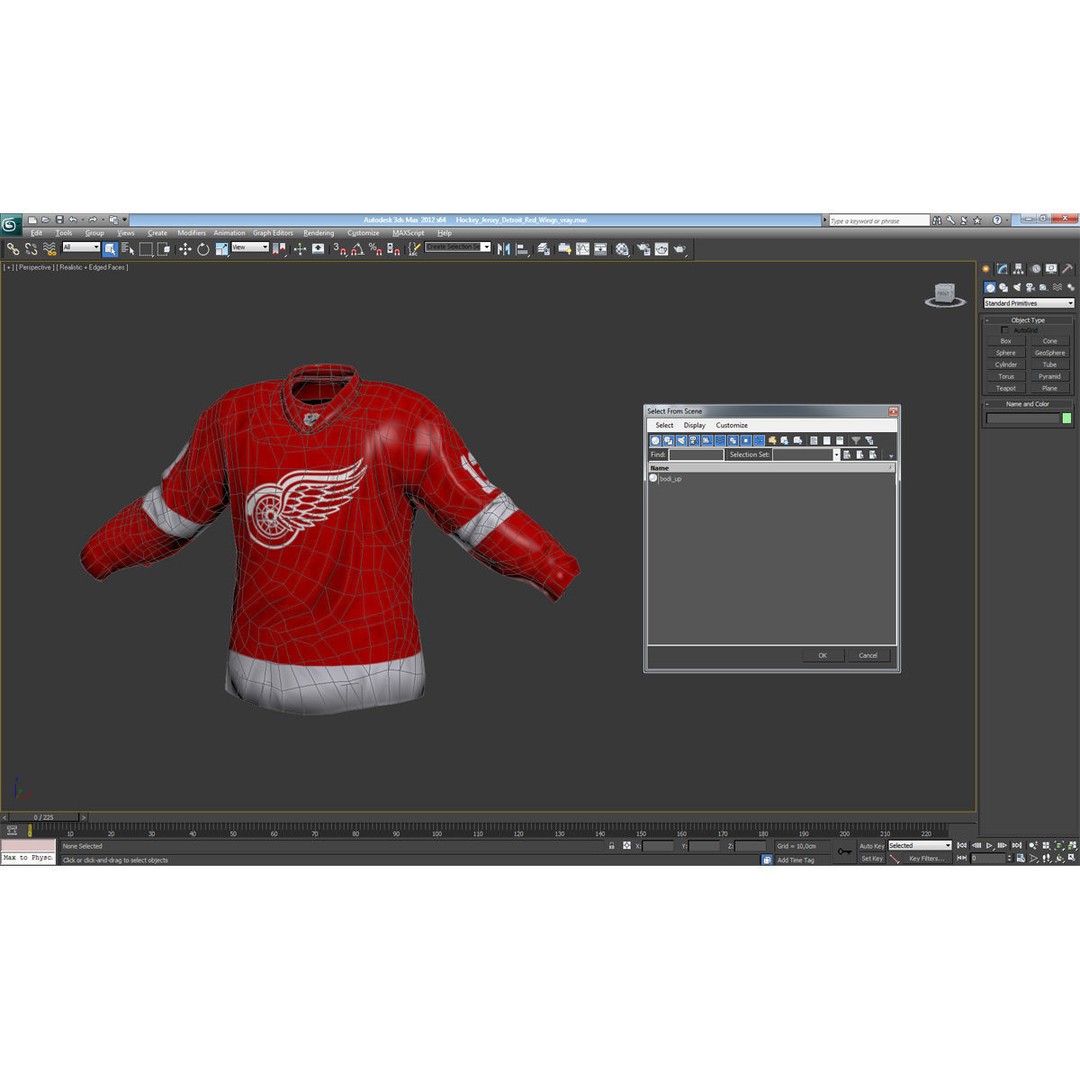
Task: Activate the Select and Rotate tool
Action: pos(202,249)
